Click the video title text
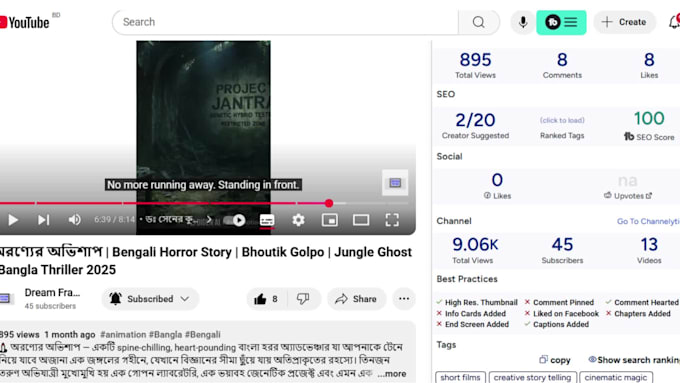 [206, 261]
